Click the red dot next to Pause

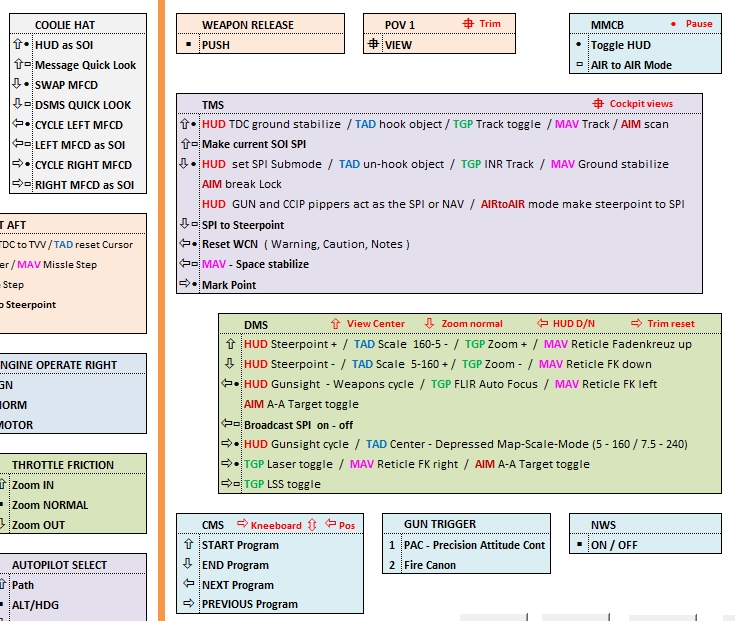point(673,24)
